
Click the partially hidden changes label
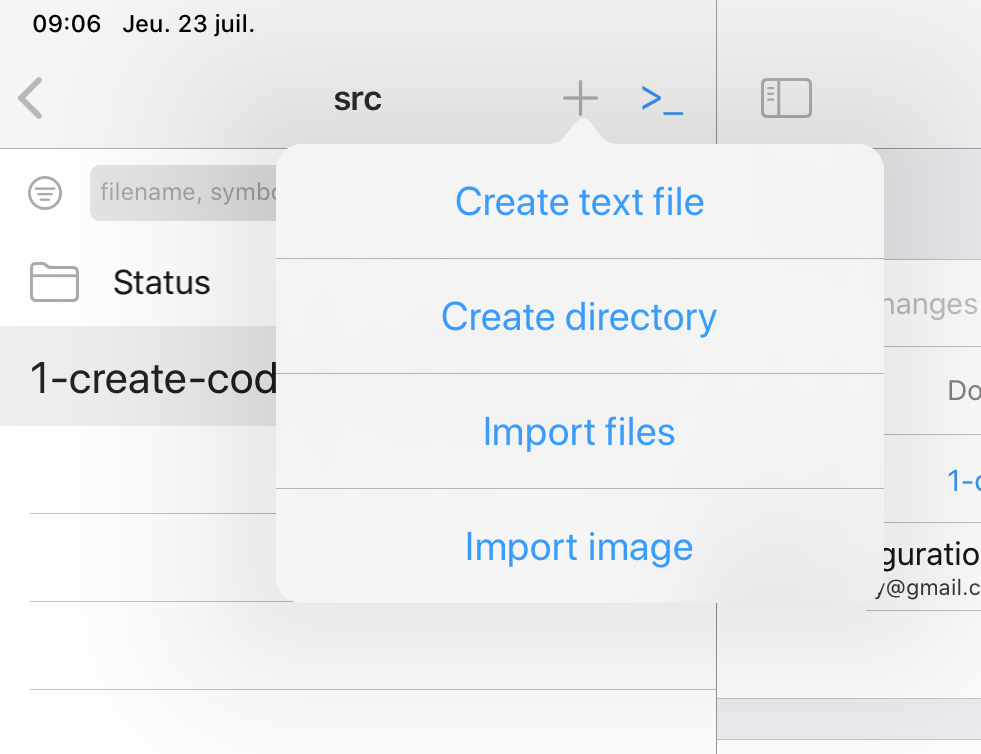pos(931,305)
